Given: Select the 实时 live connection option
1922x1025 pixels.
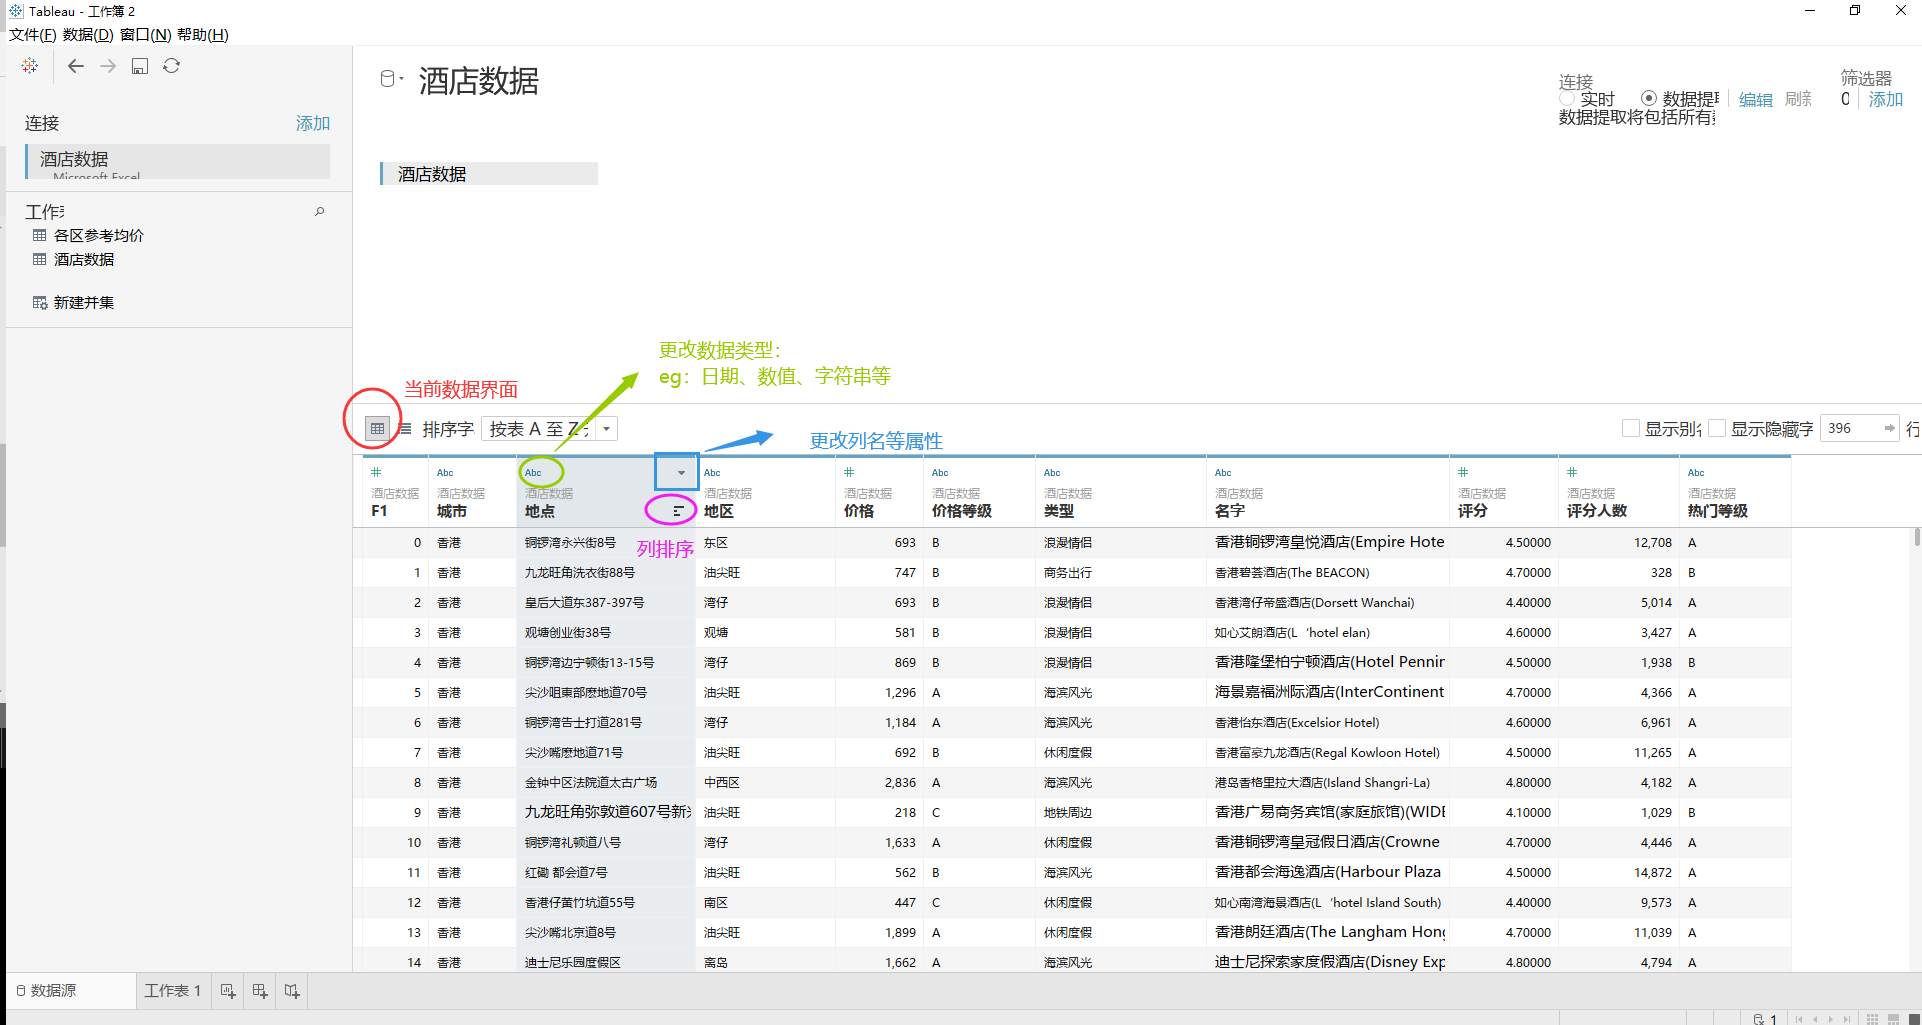Looking at the screenshot, I should click(x=1568, y=98).
